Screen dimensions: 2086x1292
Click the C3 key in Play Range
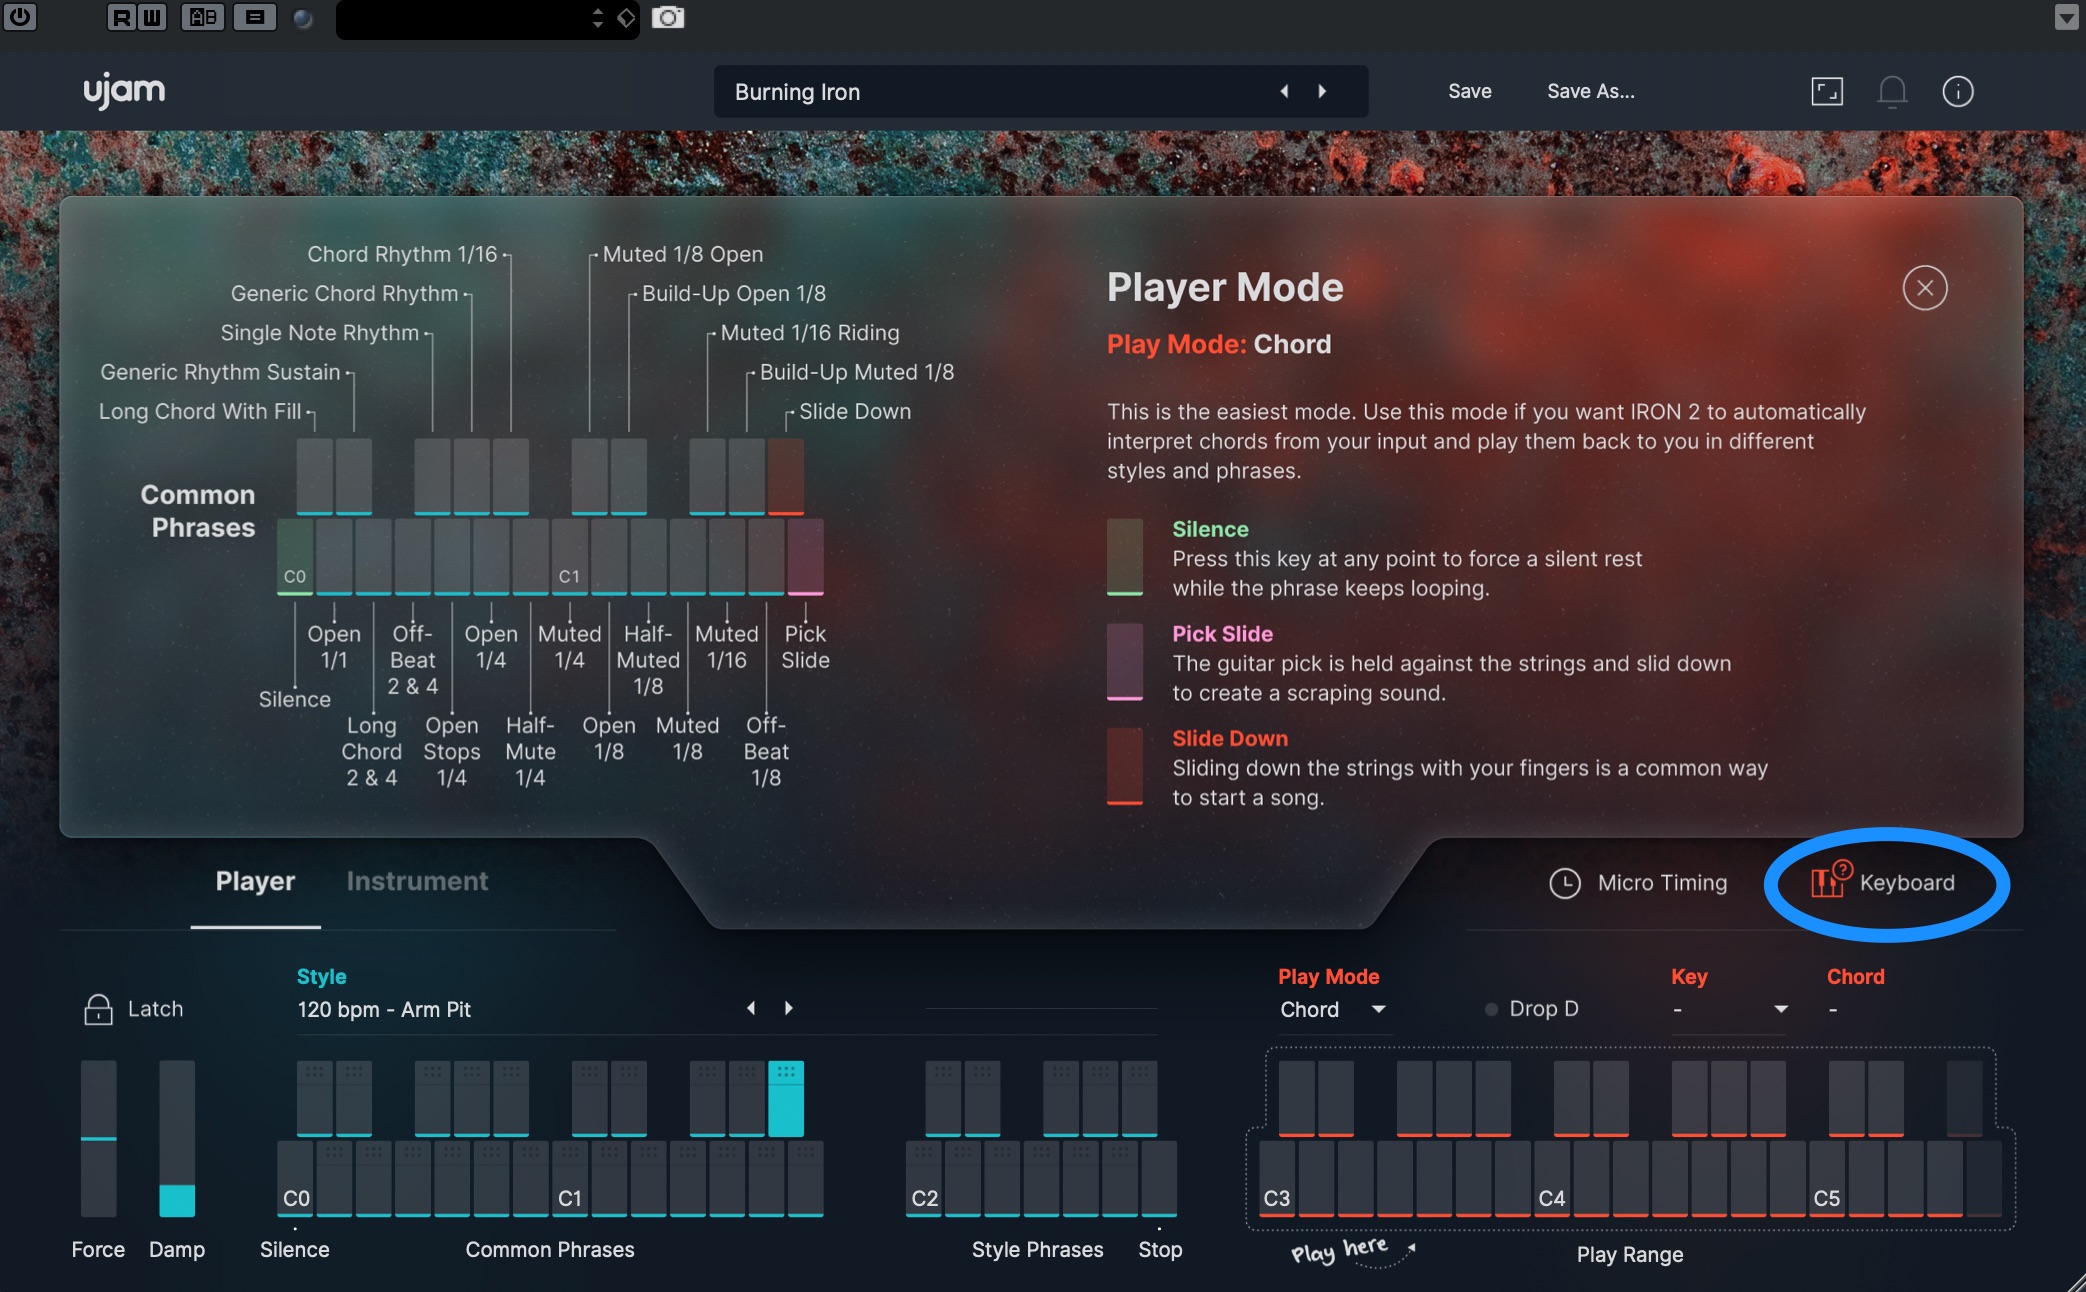pyautogui.click(x=1277, y=1179)
